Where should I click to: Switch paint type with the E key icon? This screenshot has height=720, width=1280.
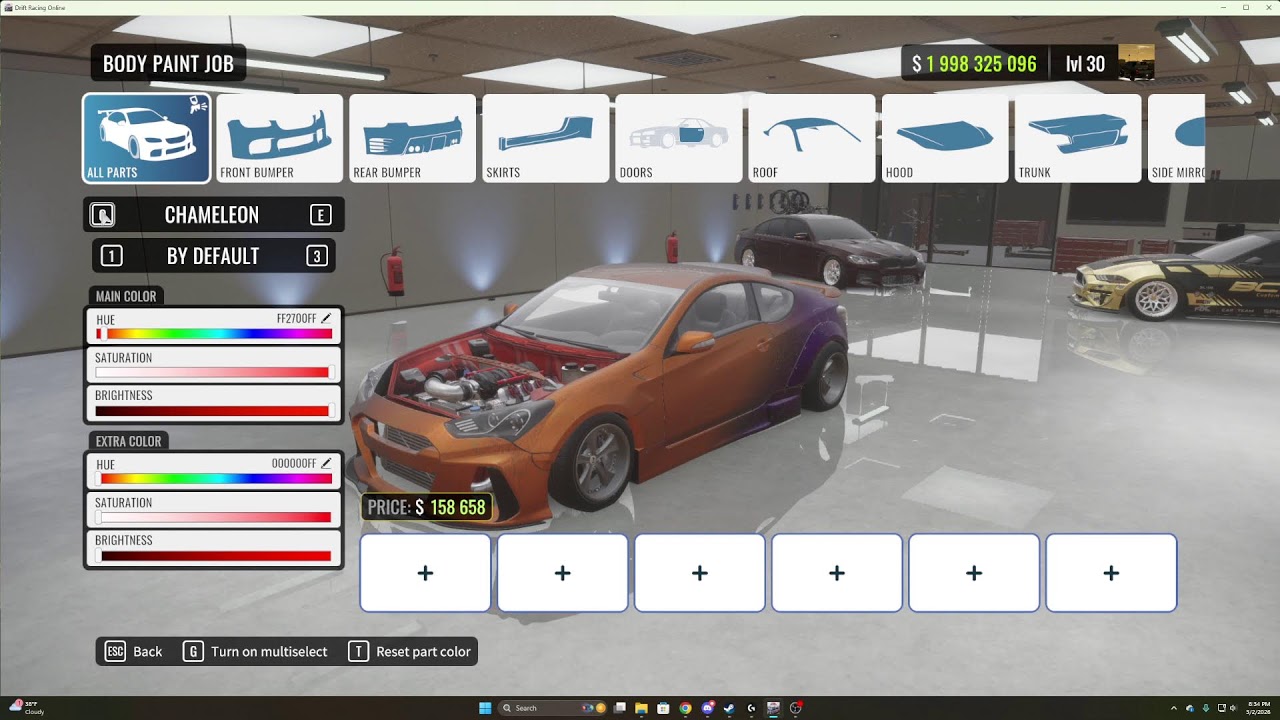(320, 215)
